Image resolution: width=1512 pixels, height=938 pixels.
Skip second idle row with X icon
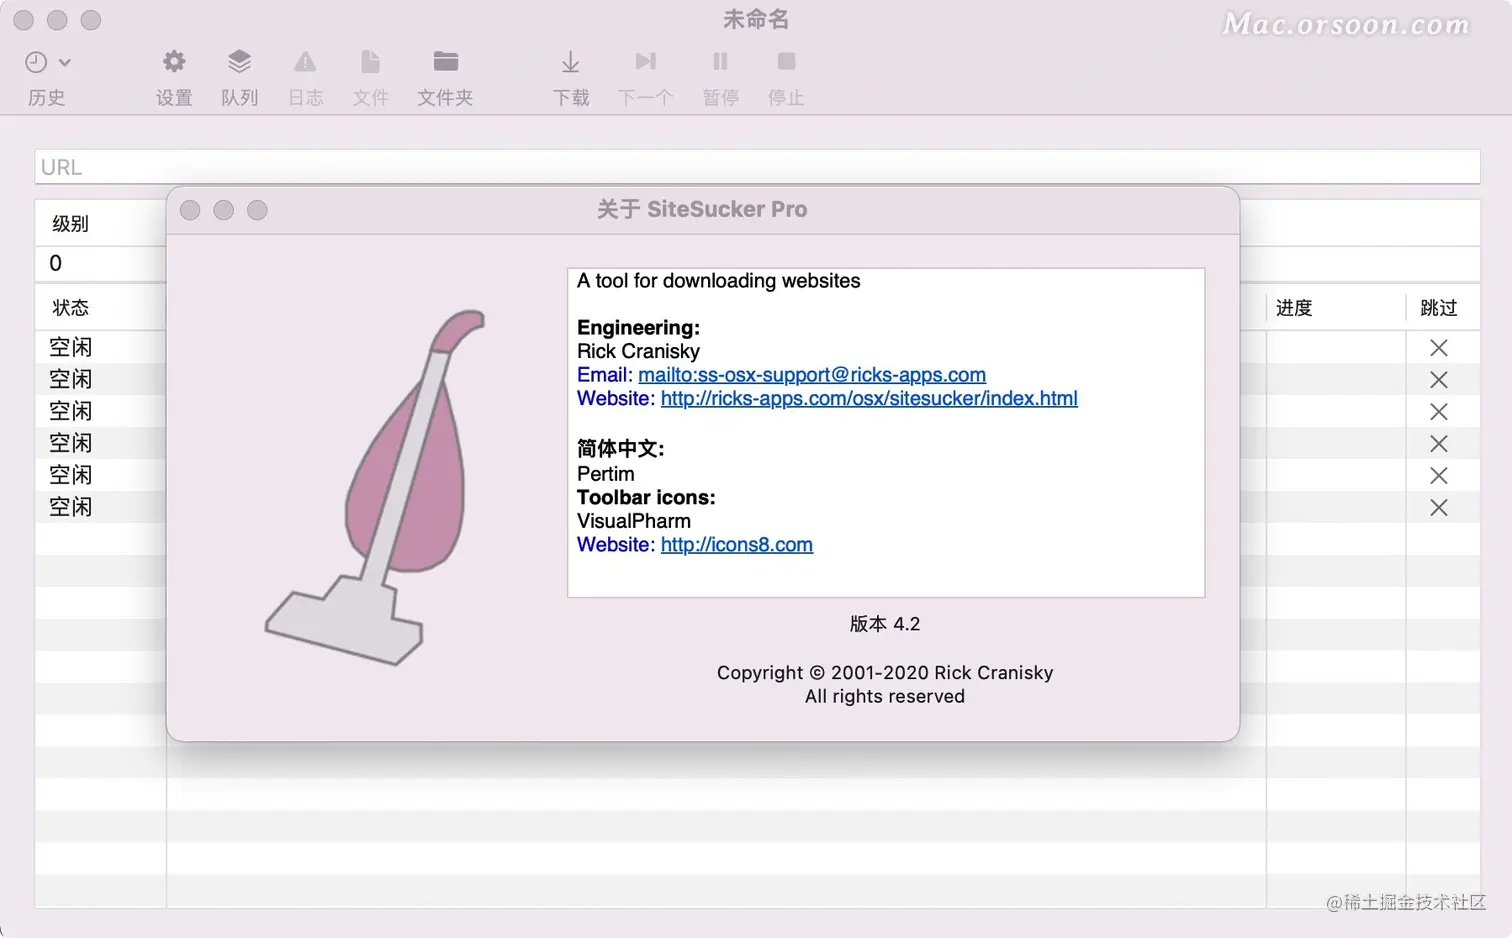click(1438, 380)
